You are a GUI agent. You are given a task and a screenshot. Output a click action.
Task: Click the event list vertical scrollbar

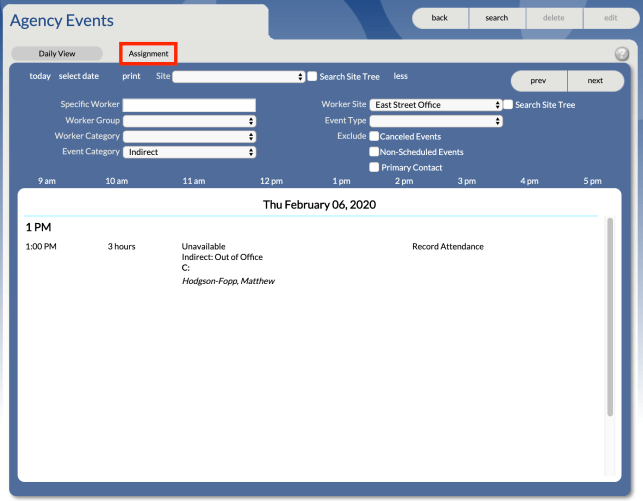point(610,317)
